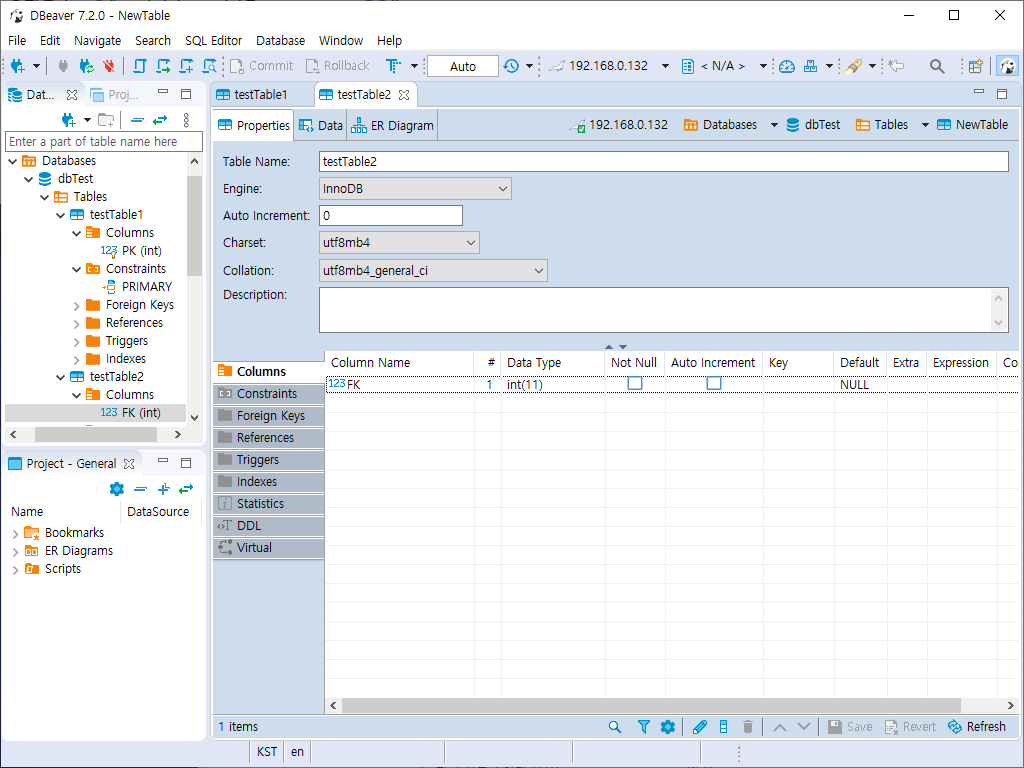Toggle the Not Null checkbox for the FK column
The width and height of the screenshot is (1024, 768).
tap(634, 384)
